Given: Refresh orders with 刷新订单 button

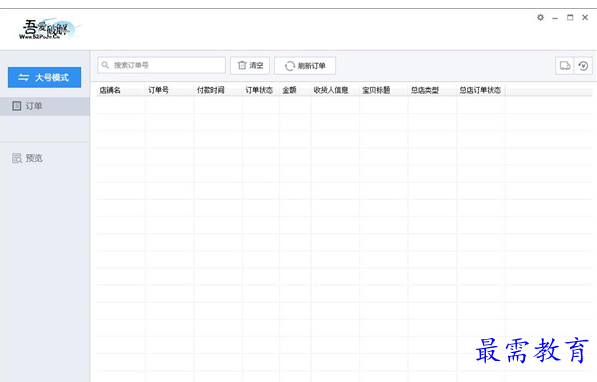Looking at the screenshot, I should point(305,66).
